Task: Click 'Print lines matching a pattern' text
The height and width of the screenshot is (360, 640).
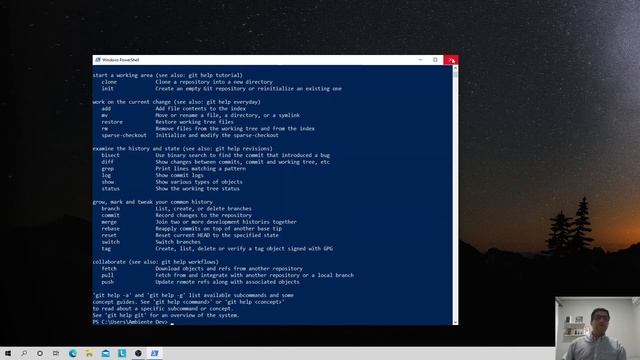Action: (x=200, y=169)
